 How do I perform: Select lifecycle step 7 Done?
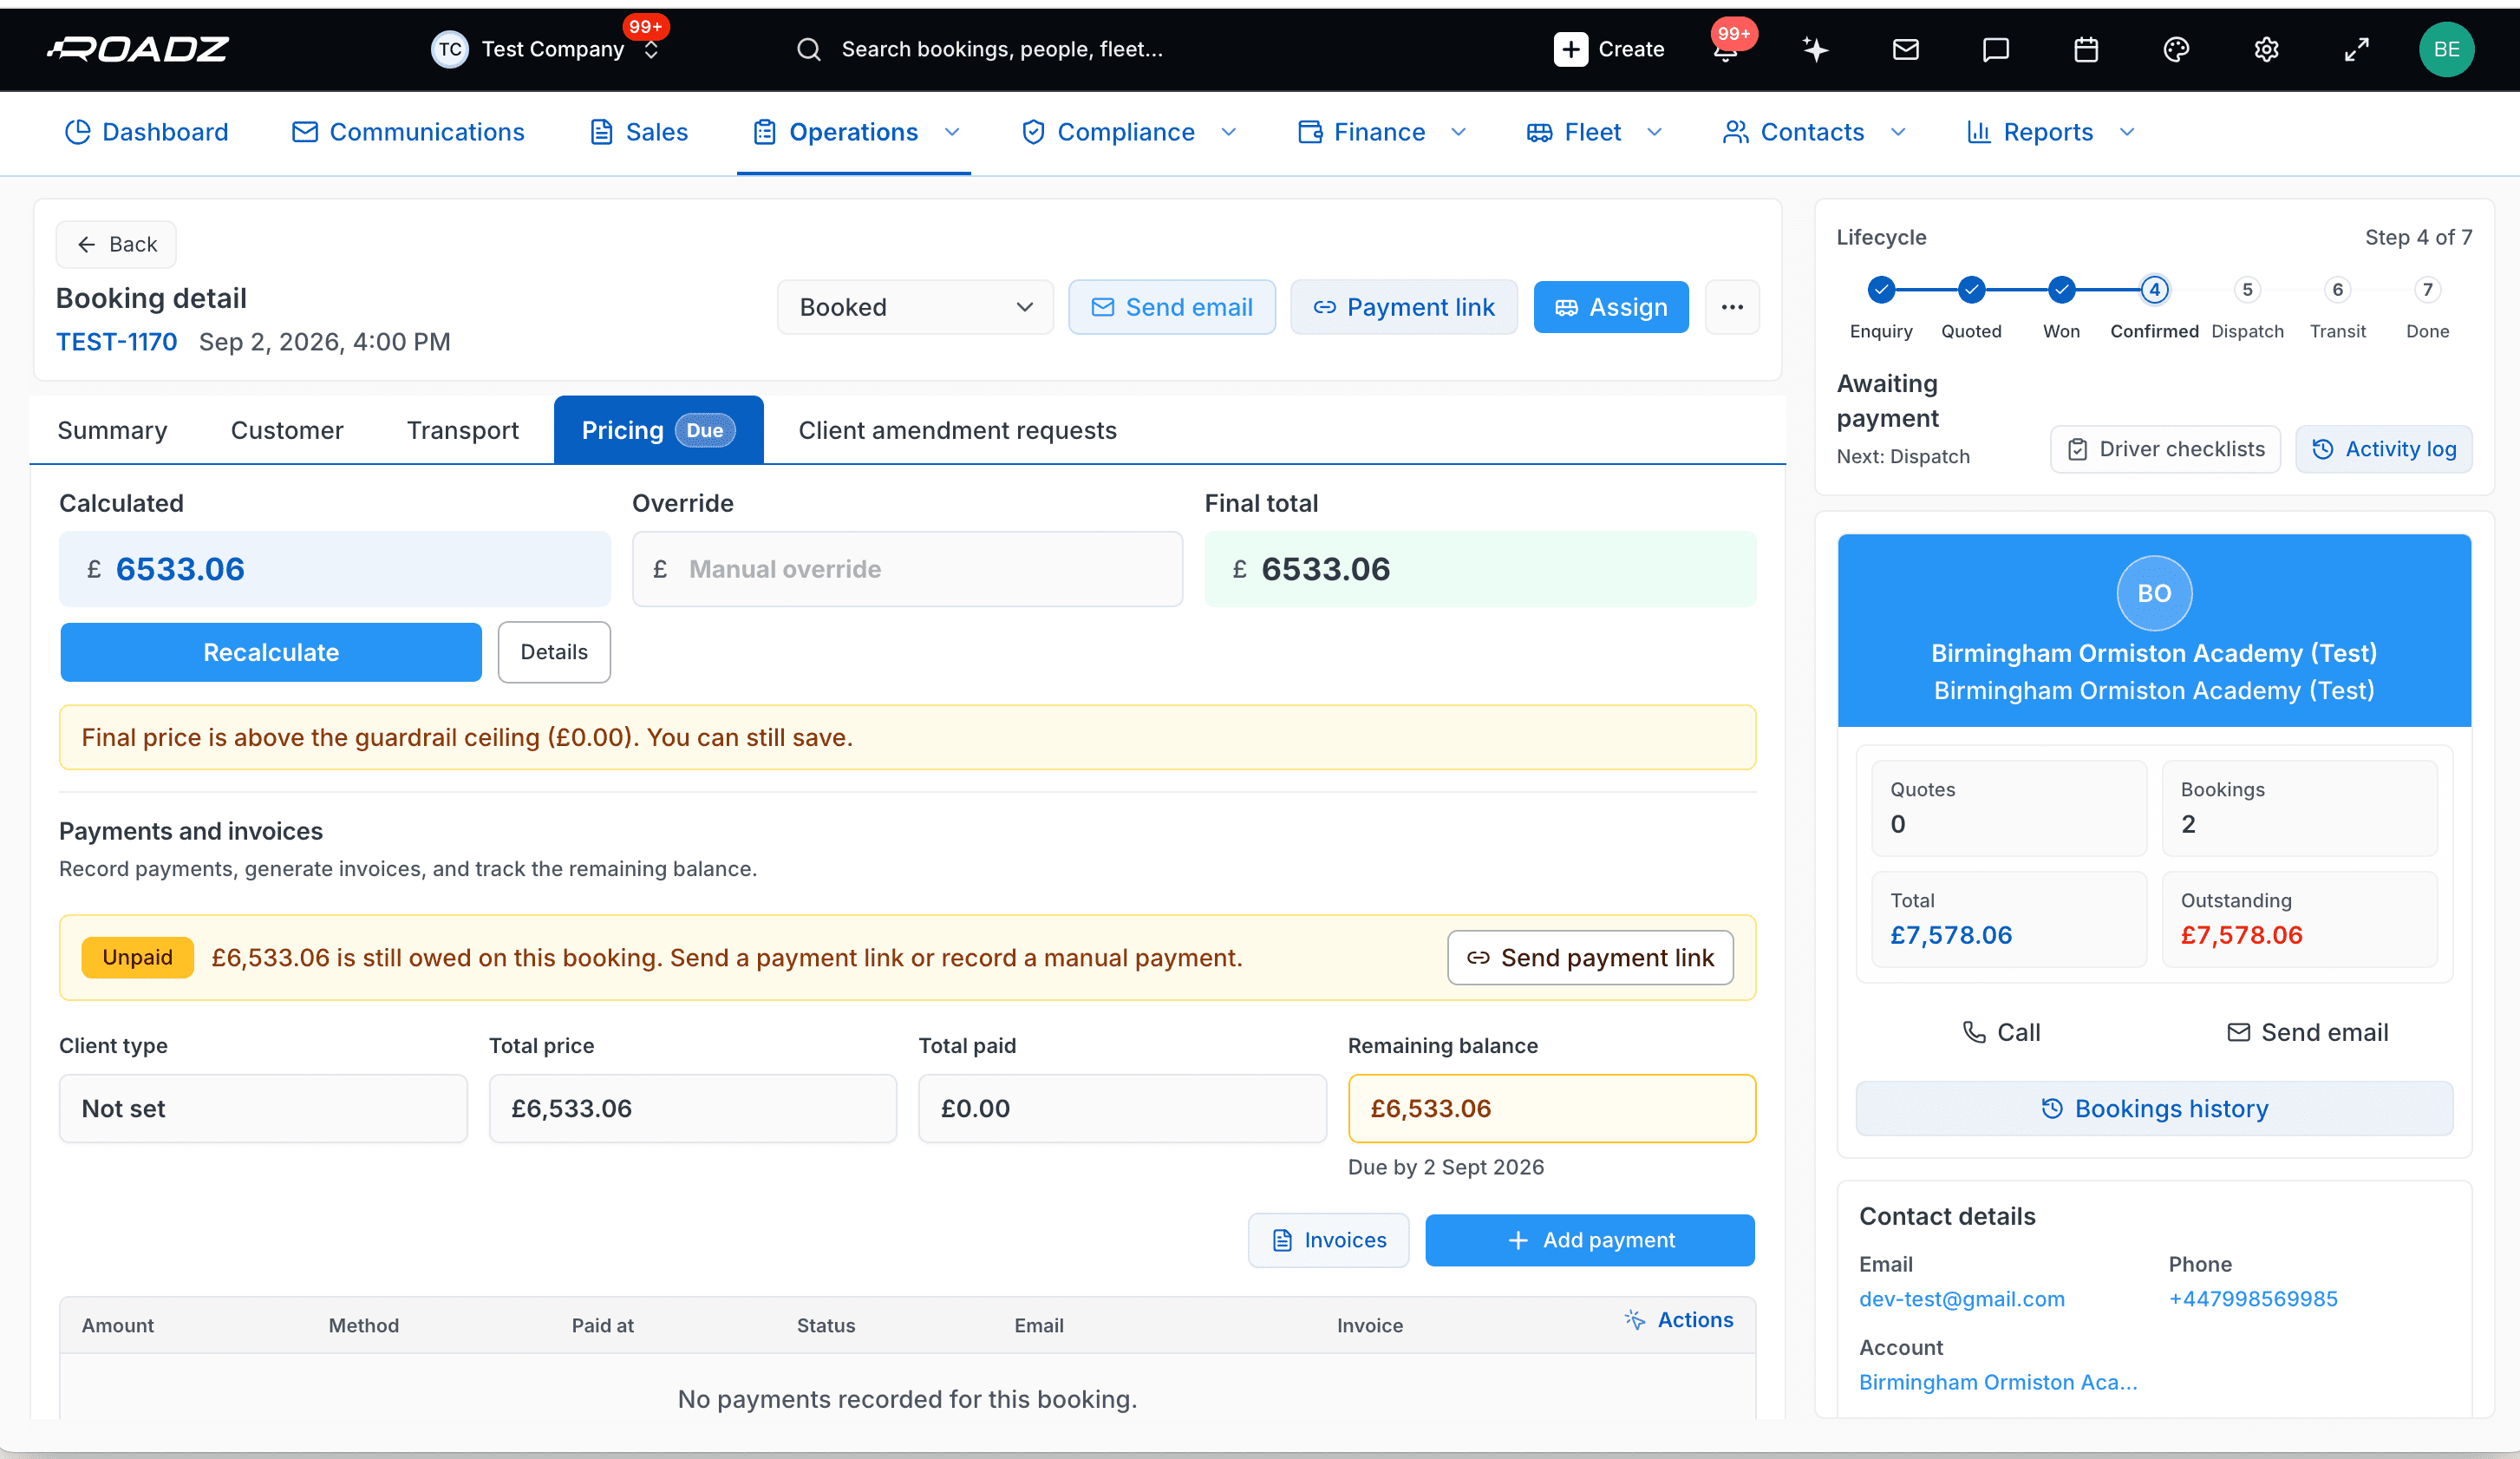click(2427, 290)
